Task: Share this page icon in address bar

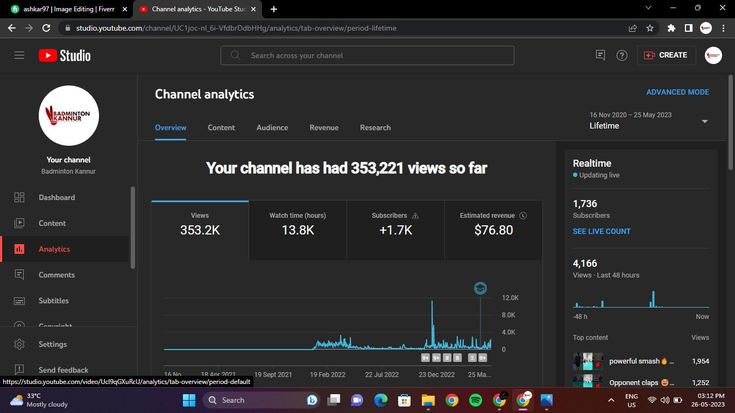Action: [632, 28]
